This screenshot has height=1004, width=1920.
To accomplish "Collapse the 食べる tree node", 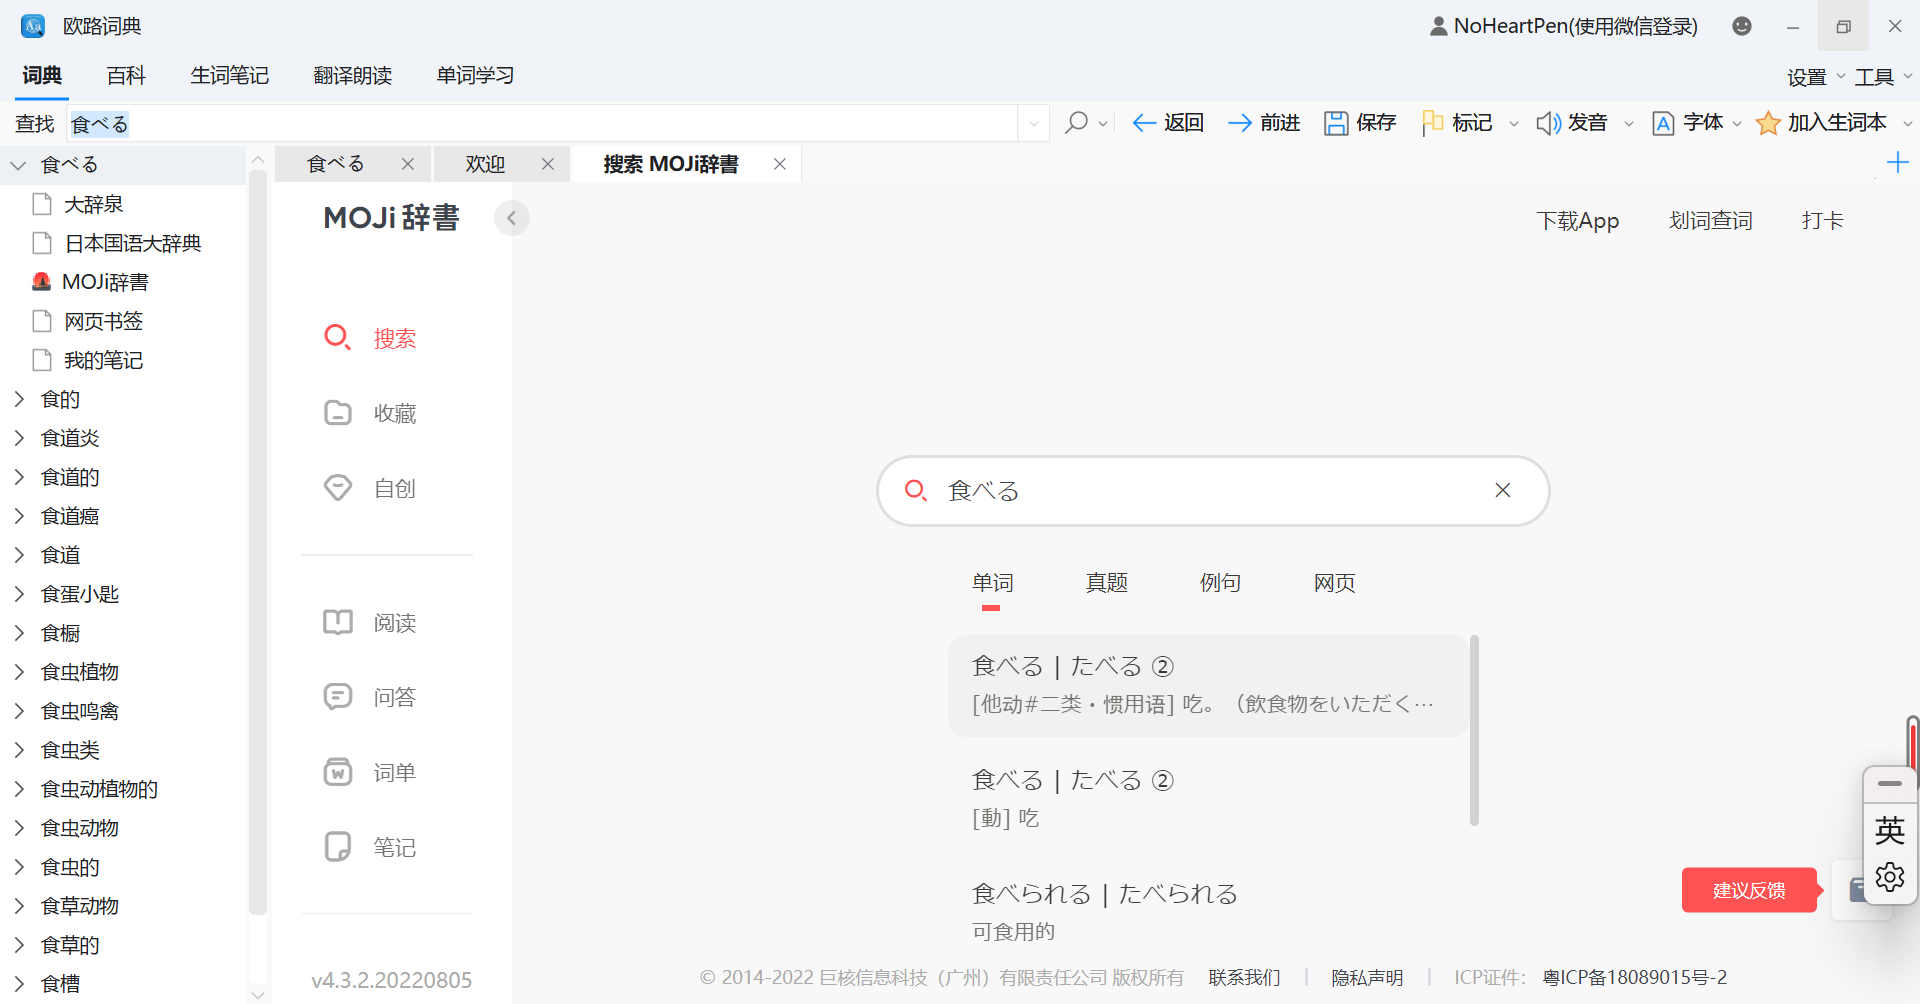I will coord(18,165).
